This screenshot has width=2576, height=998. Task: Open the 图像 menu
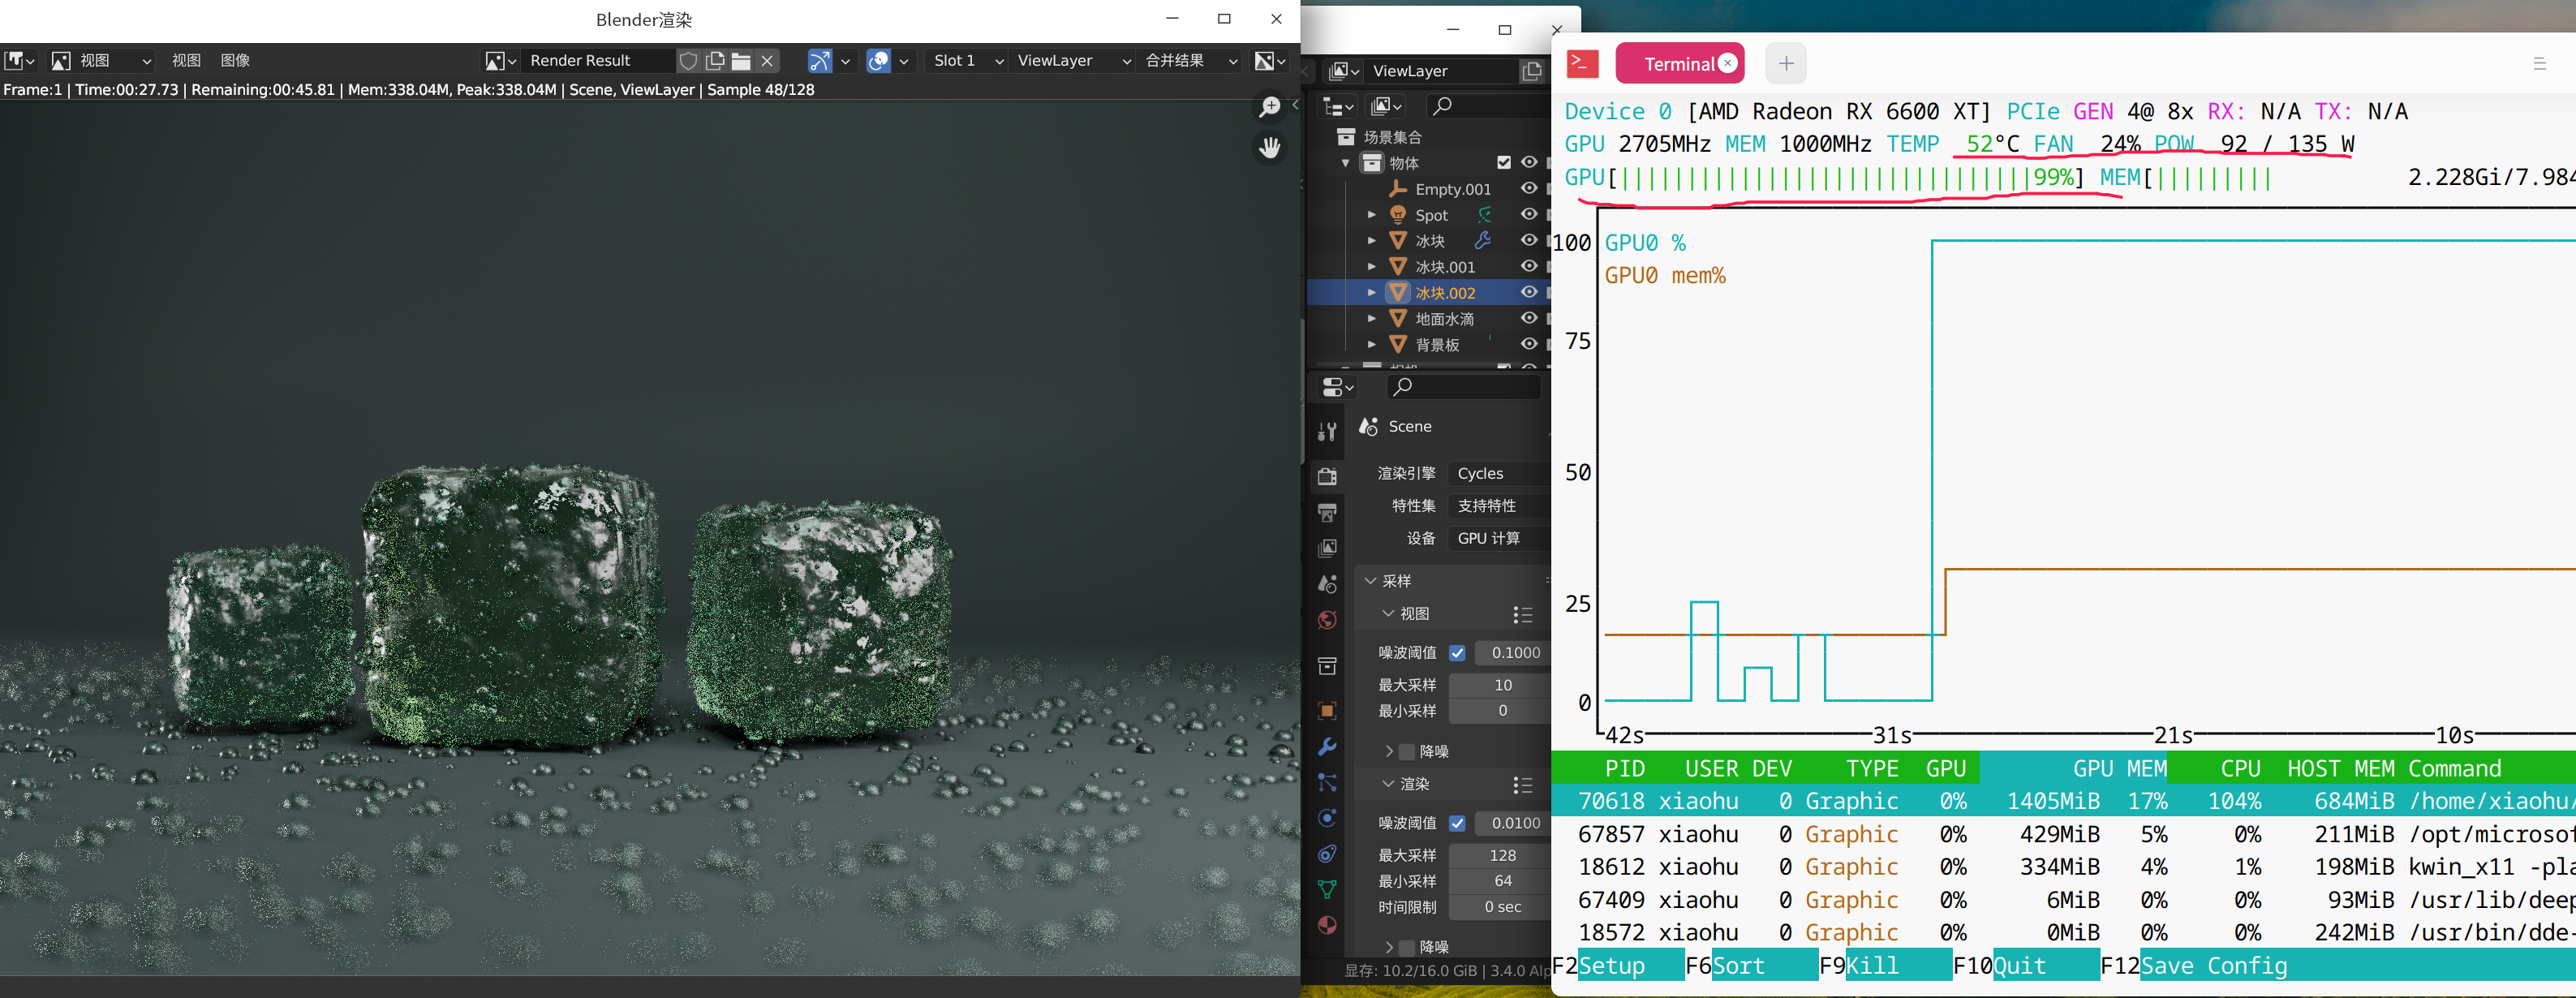point(235,61)
